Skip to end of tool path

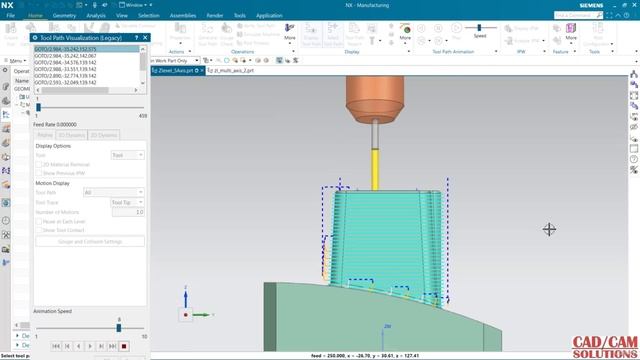pyautogui.click(x=112, y=346)
